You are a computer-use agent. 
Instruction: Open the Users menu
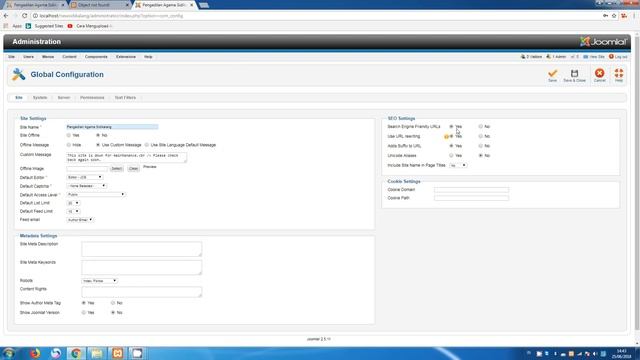[x=28, y=57]
